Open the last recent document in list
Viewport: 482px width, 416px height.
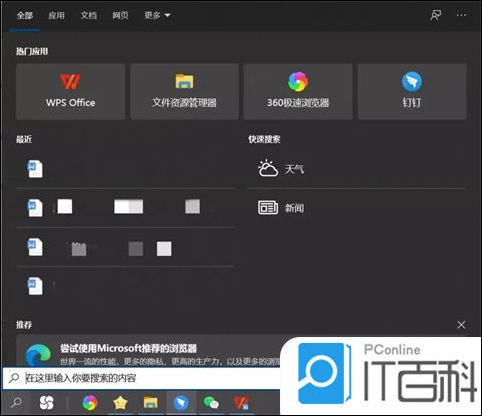point(125,286)
